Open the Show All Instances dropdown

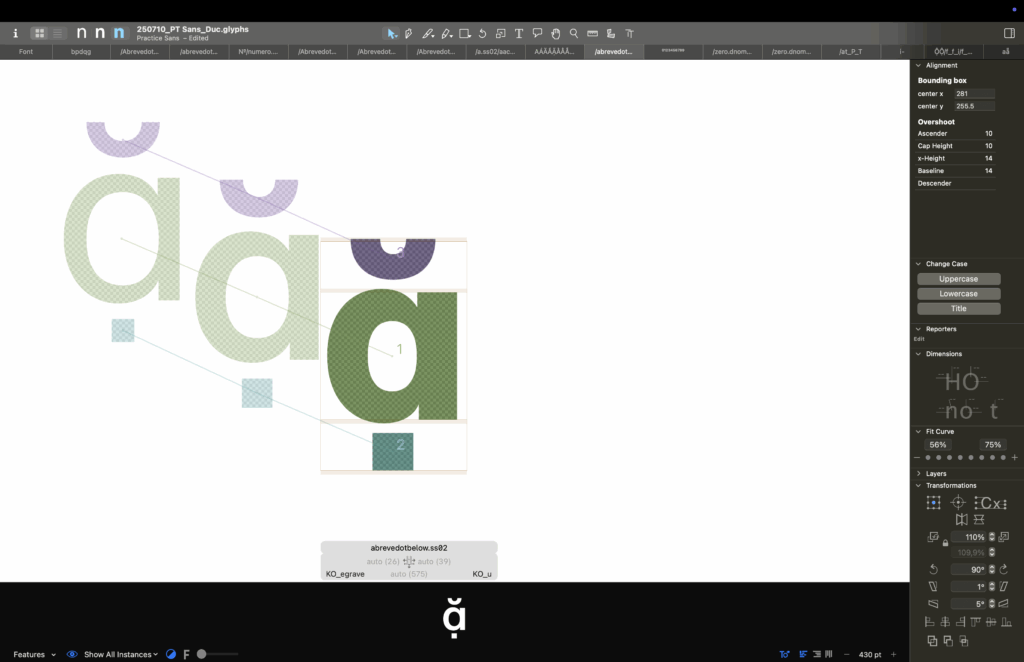coord(121,654)
